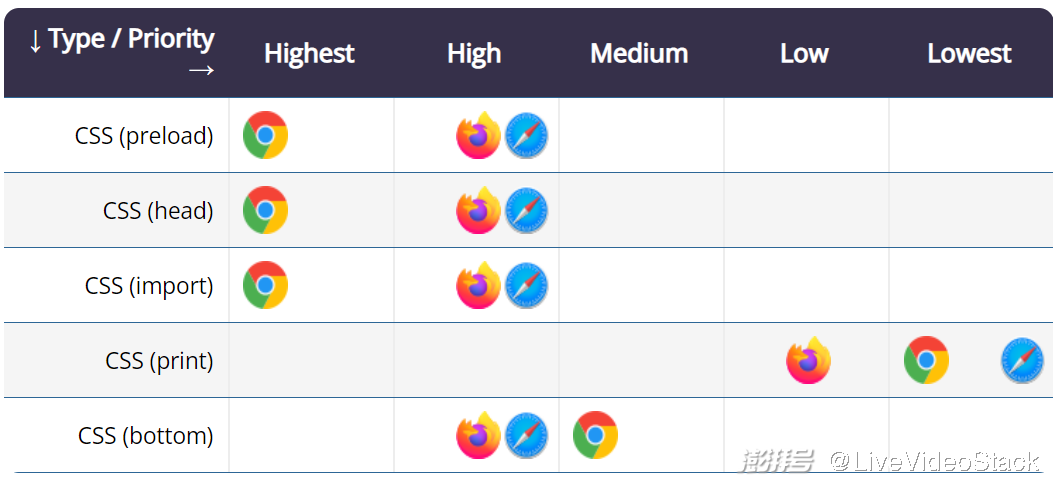
Task: Click Firefox icon in CSS (print) row
Action: click(x=808, y=361)
